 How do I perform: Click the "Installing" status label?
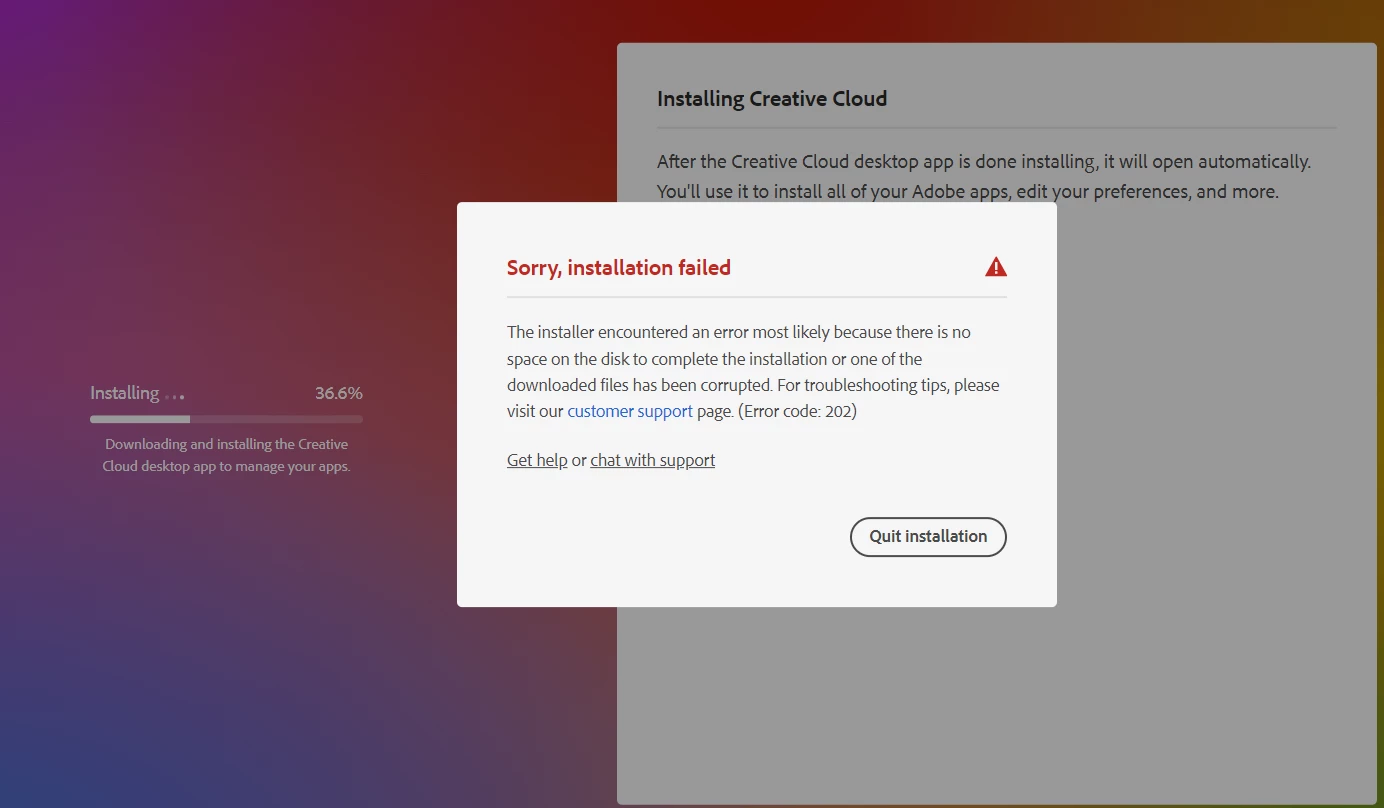click(124, 393)
